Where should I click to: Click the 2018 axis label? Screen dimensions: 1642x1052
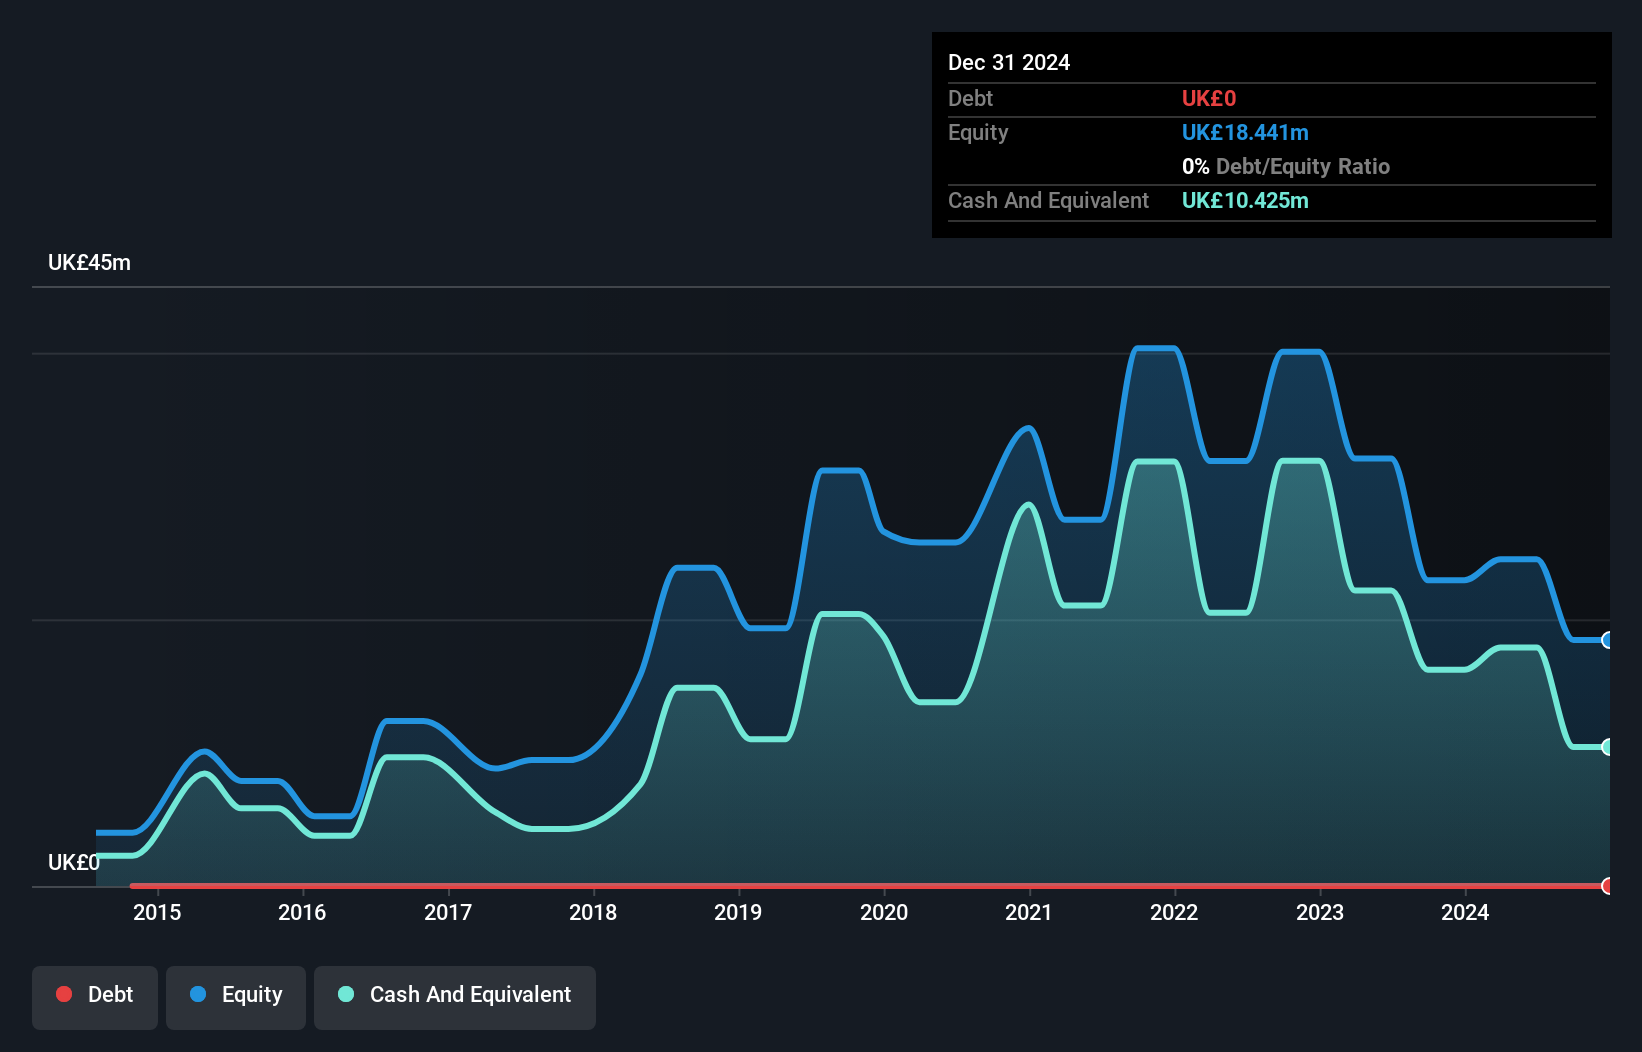[x=593, y=912]
